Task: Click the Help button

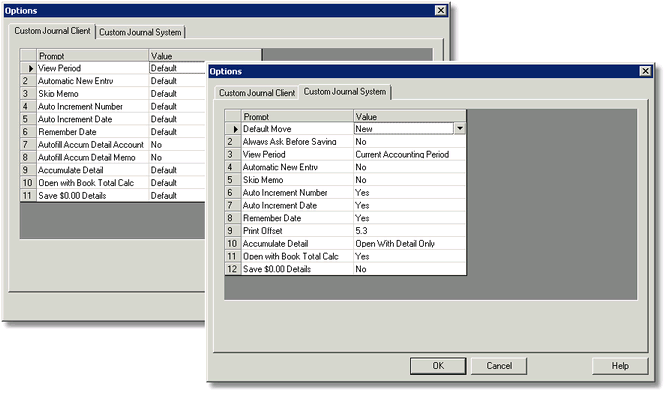Action: [620, 366]
